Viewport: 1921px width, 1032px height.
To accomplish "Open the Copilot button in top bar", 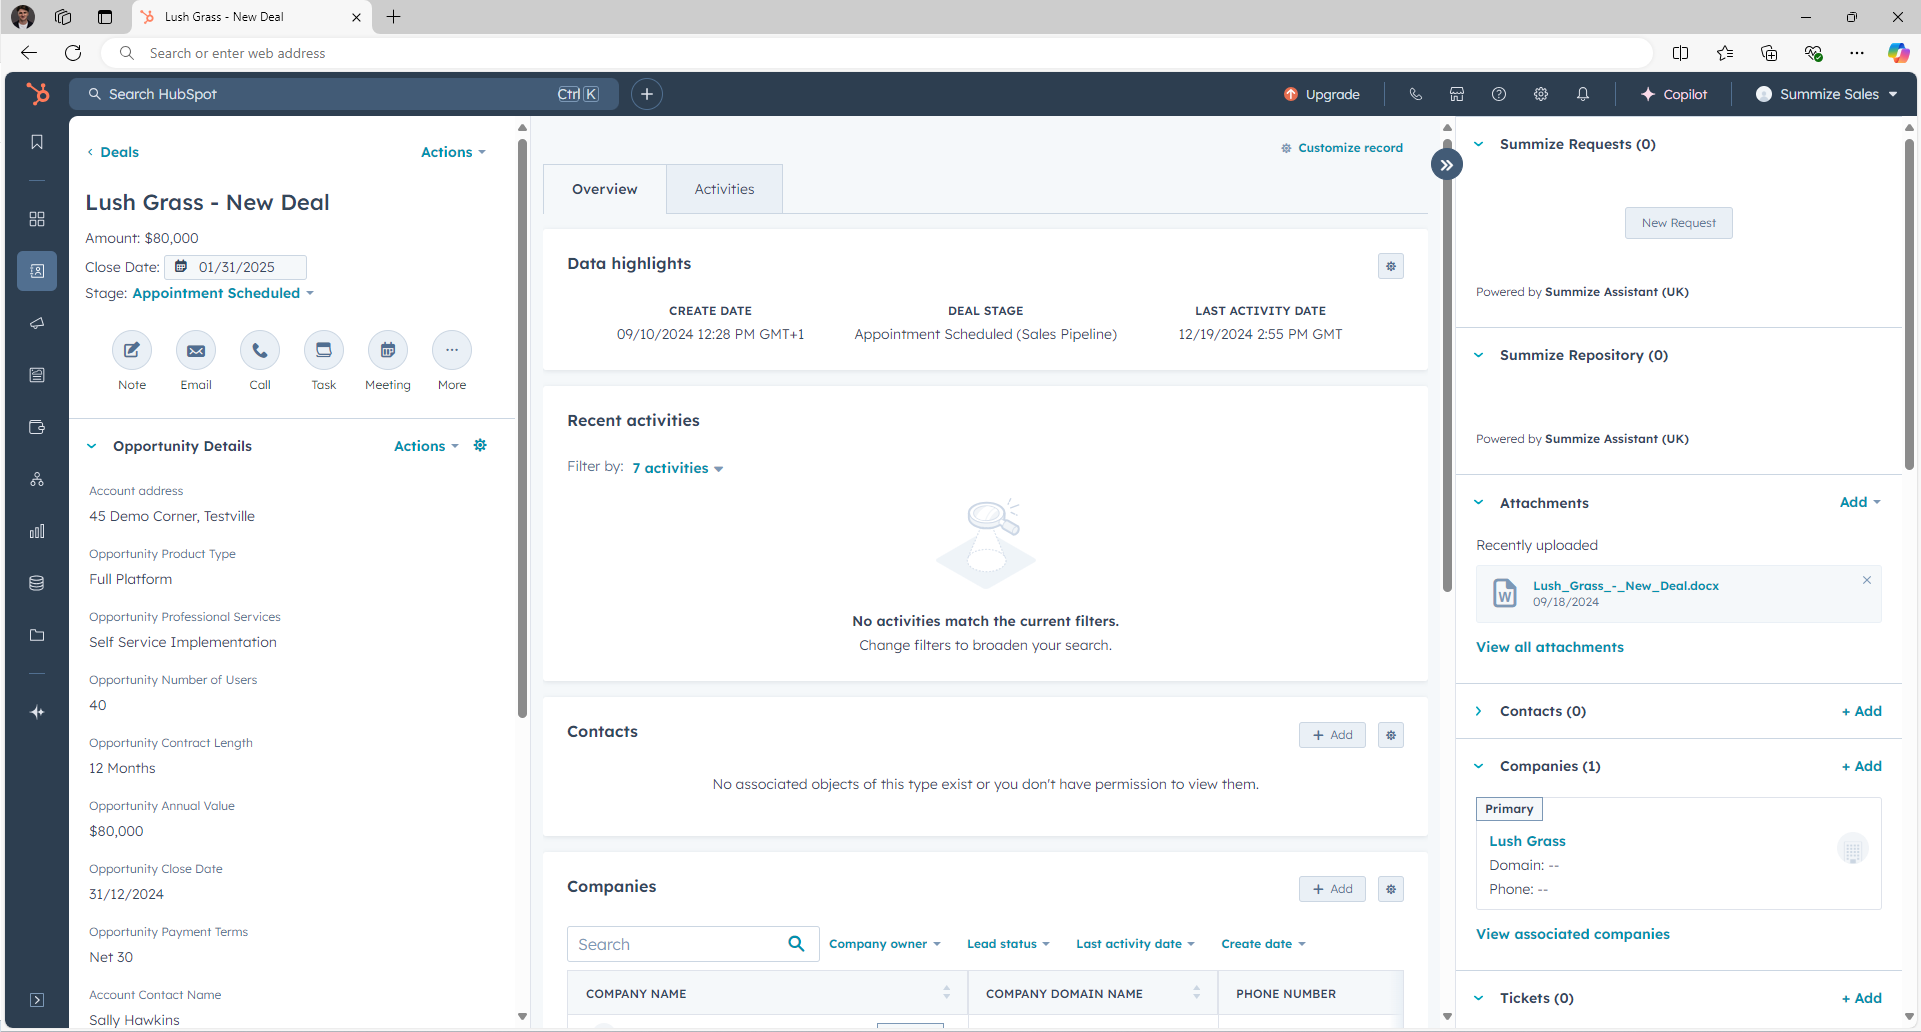I will pyautogui.click(x=1674, y=94).
